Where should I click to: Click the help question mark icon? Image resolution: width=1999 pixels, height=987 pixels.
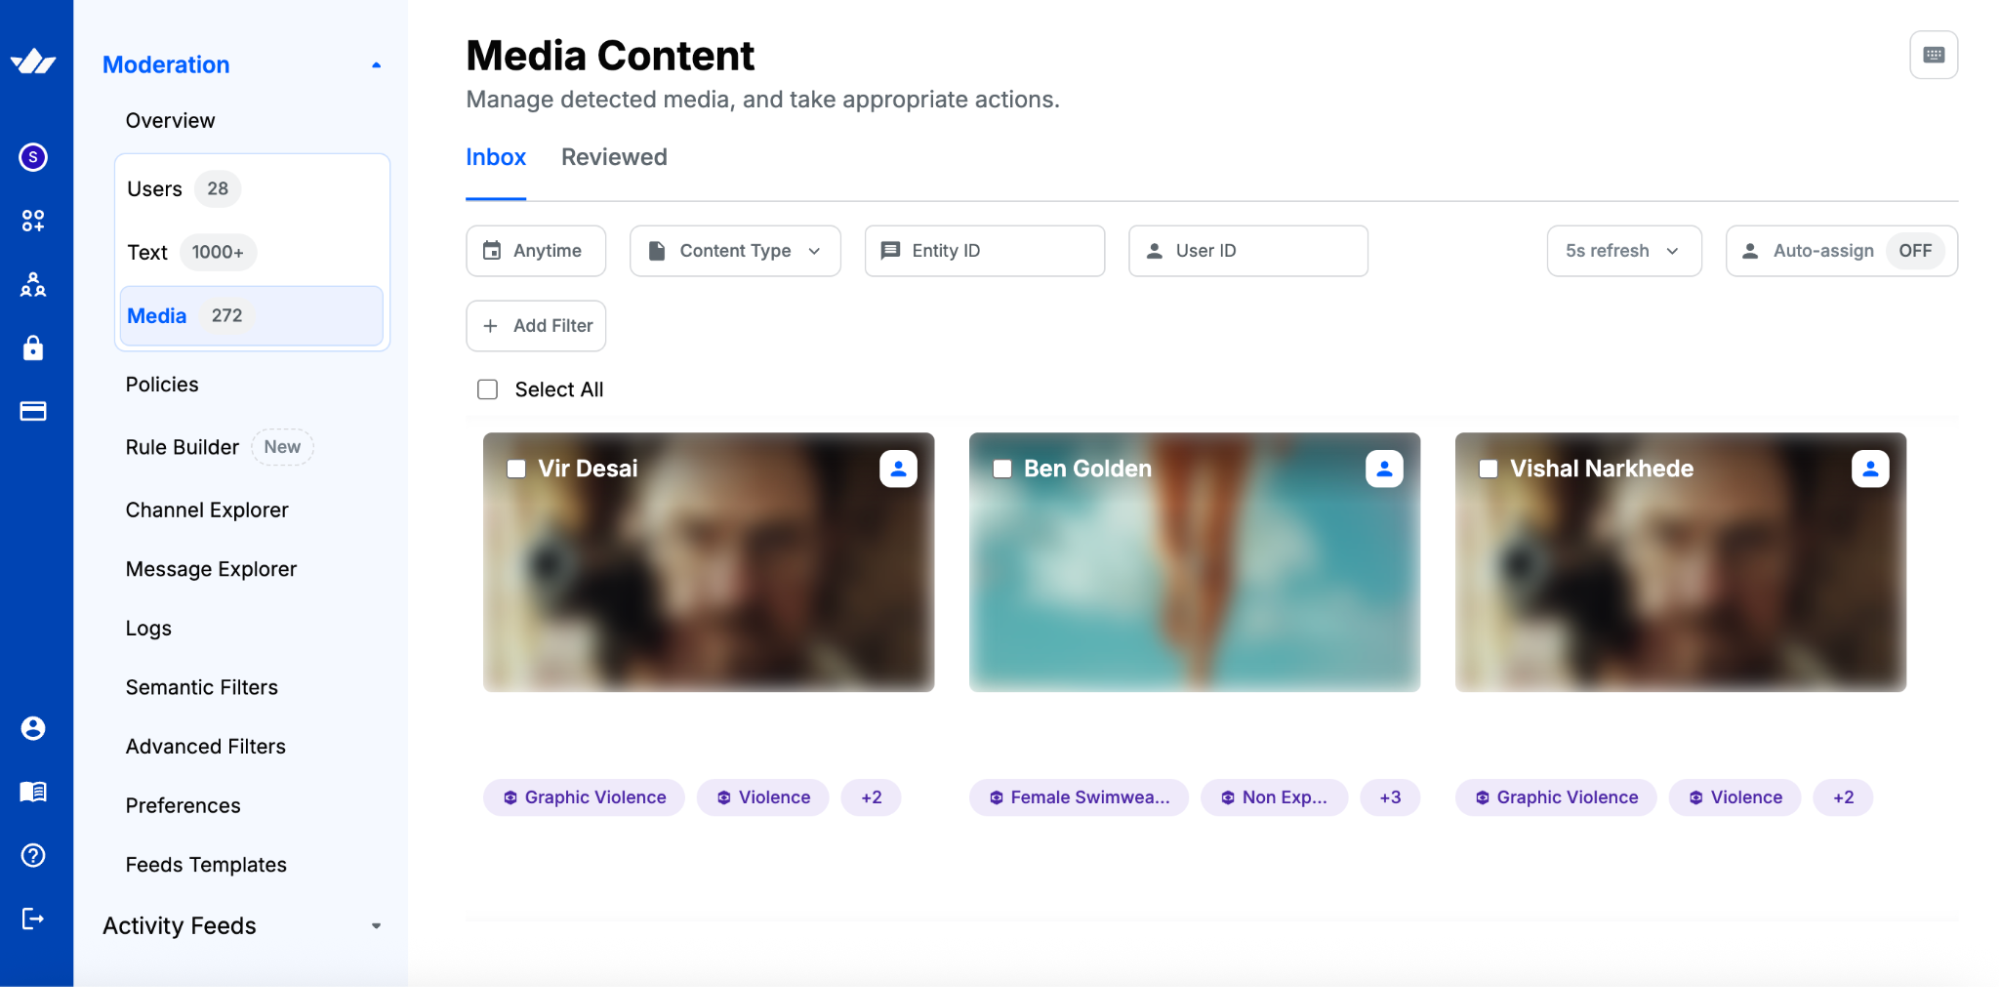tap(33, 855)
